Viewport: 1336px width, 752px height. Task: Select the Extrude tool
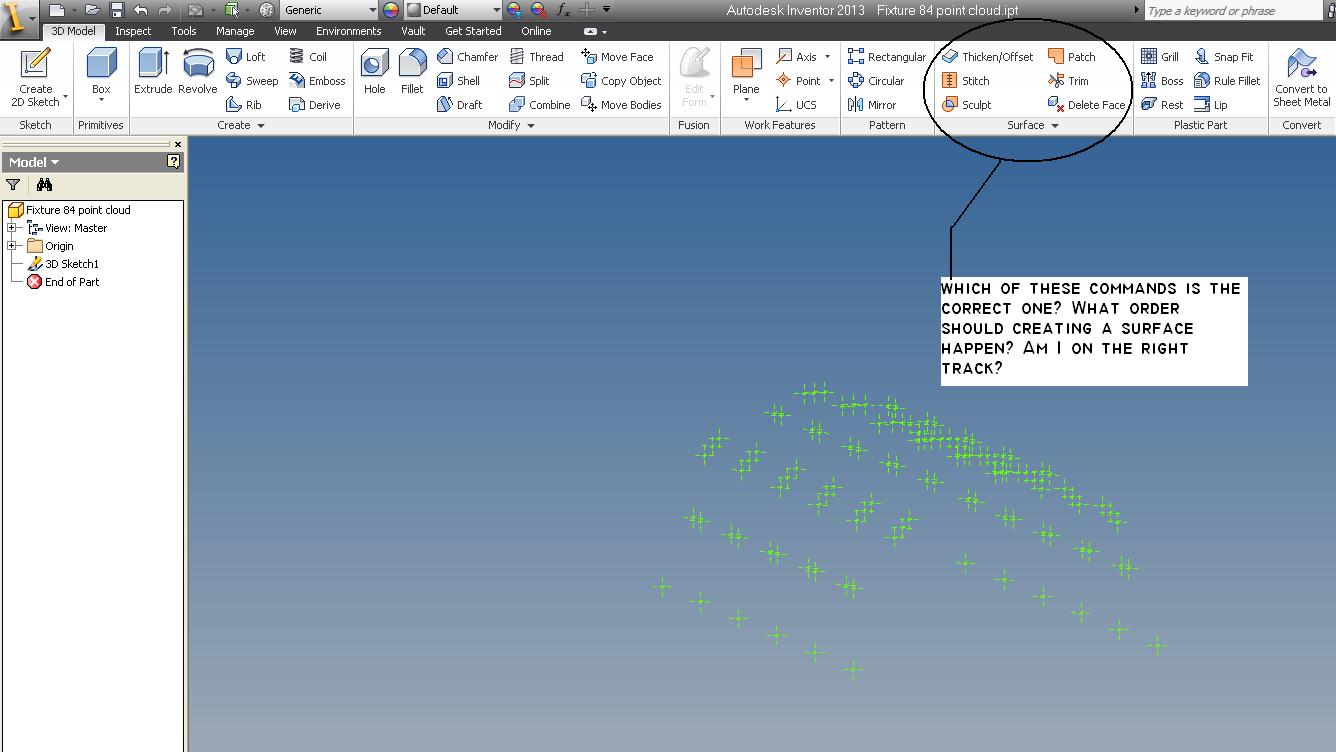point(153,72)
